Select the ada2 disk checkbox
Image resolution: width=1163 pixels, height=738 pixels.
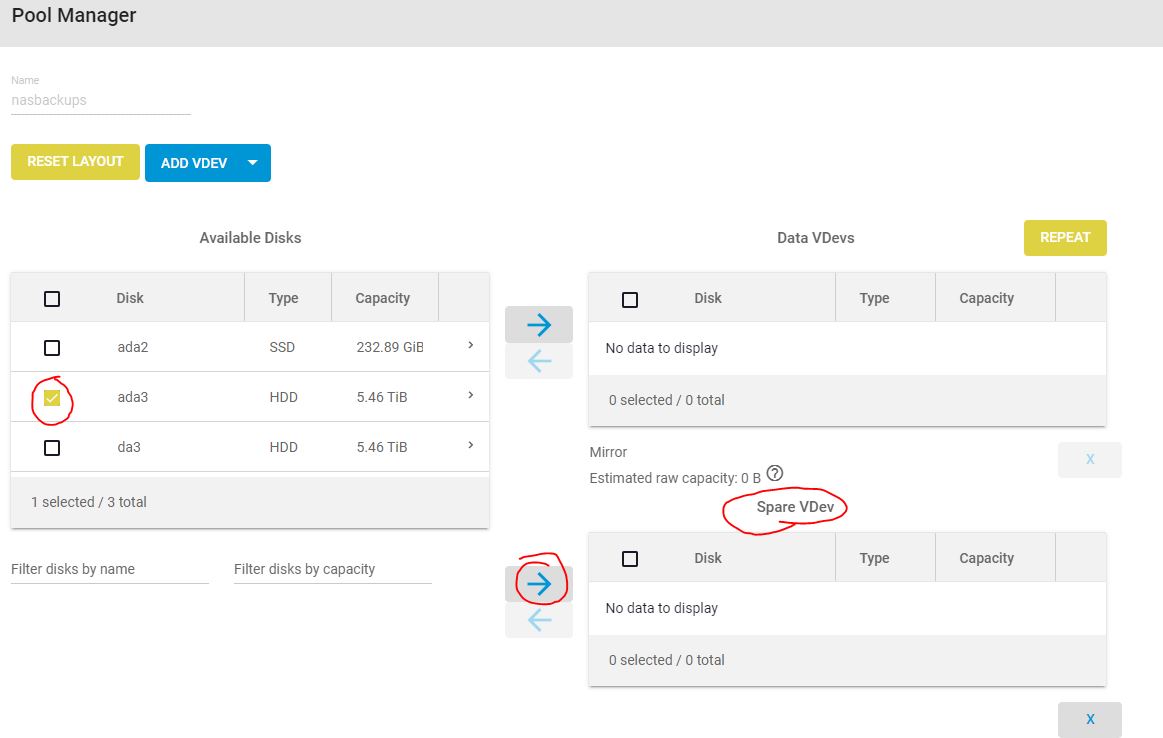52,348
